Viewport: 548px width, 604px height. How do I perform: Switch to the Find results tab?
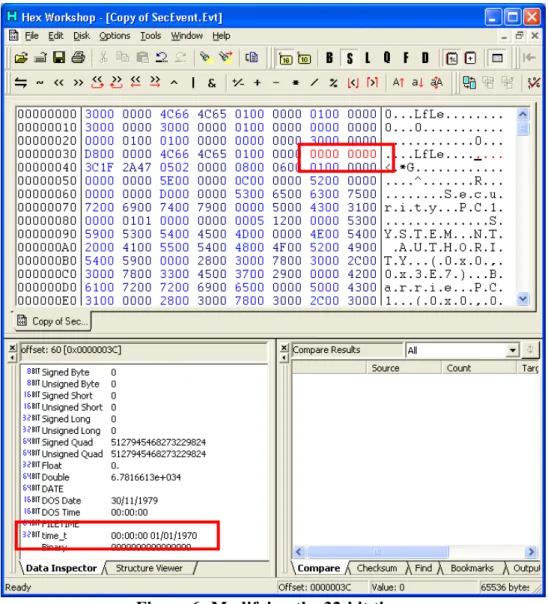tap(423, 568)
